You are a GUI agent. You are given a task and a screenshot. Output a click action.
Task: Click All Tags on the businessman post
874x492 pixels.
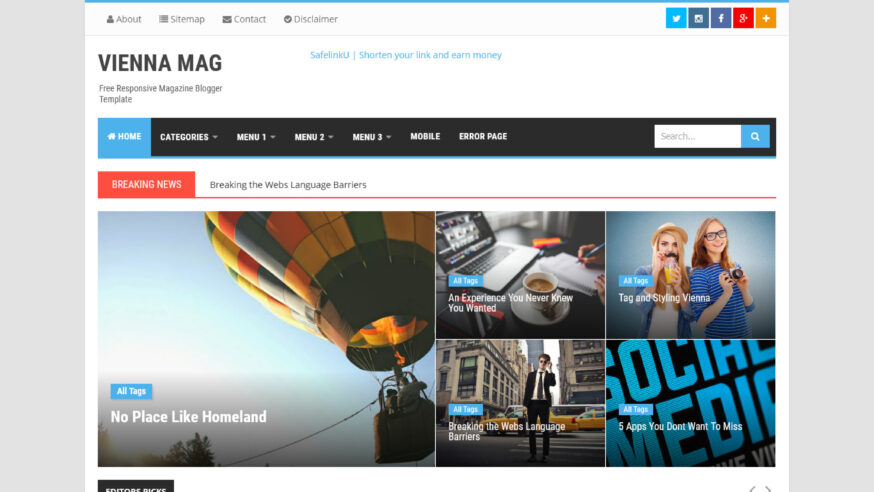465,410
